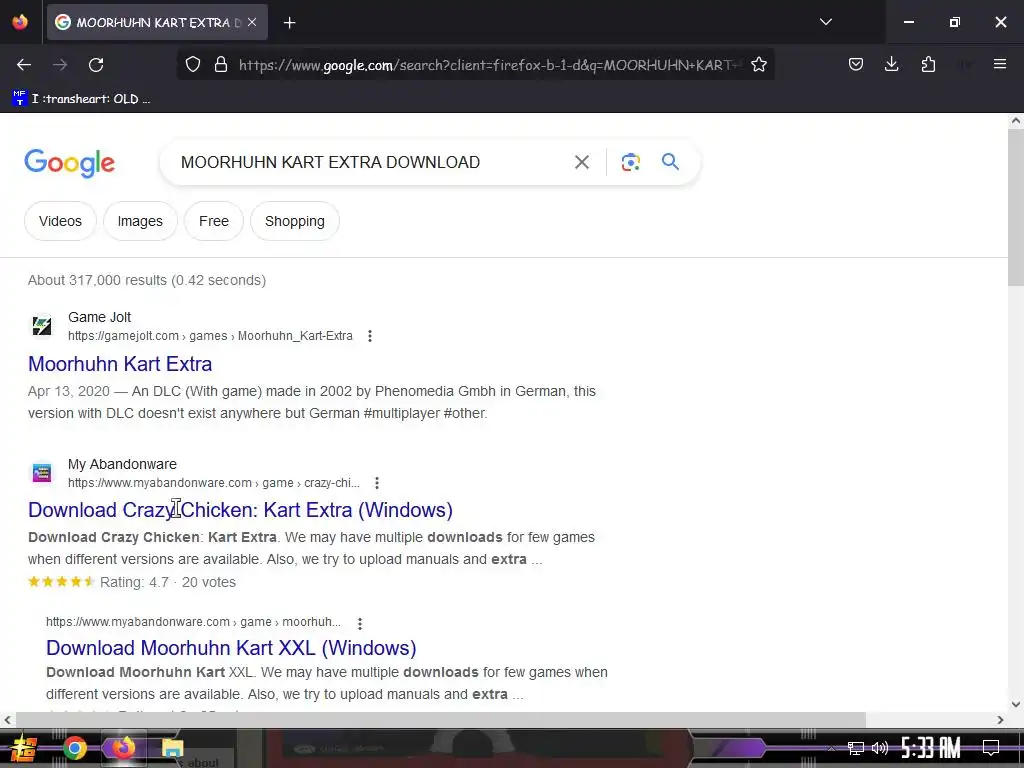Viewport: 1024px width, 768px height.
Task: Click the scroll up arrow
Action: (x=1016, y=121)
